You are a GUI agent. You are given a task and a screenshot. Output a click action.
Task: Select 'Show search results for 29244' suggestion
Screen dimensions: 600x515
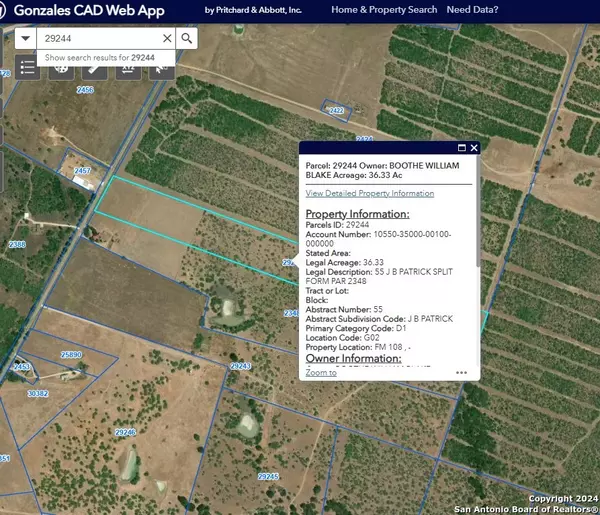pos(100,58)
